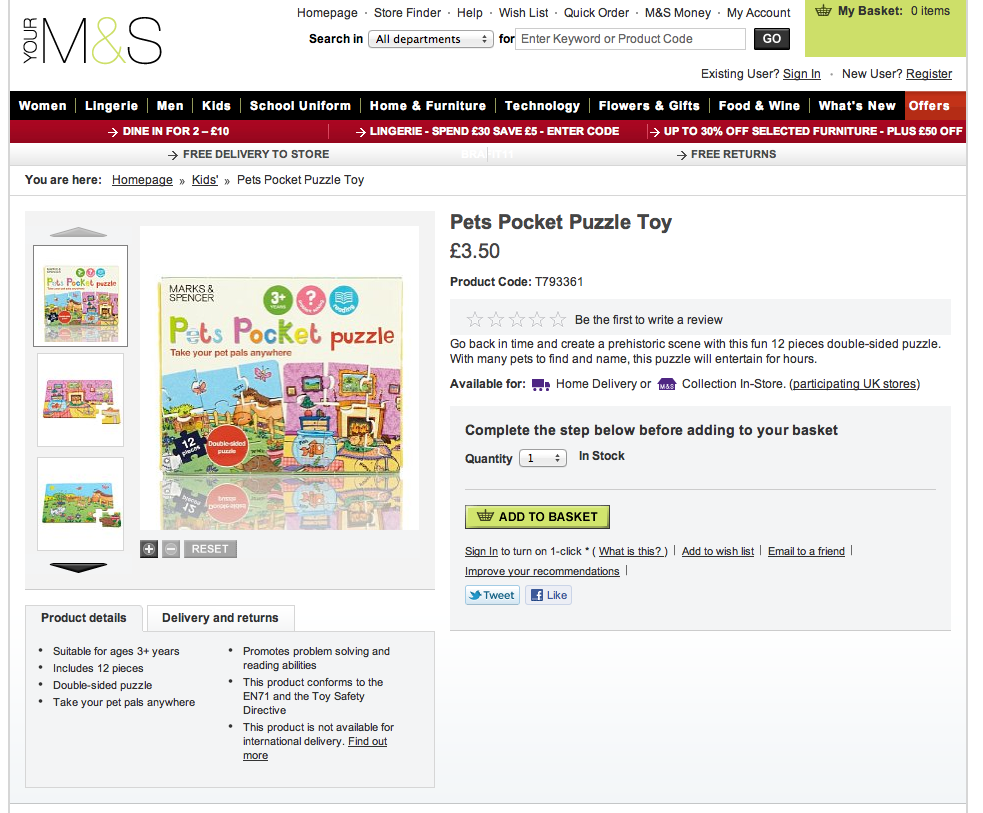Click the Facebook Like button
983x813 pixels.
coord(549,595)
